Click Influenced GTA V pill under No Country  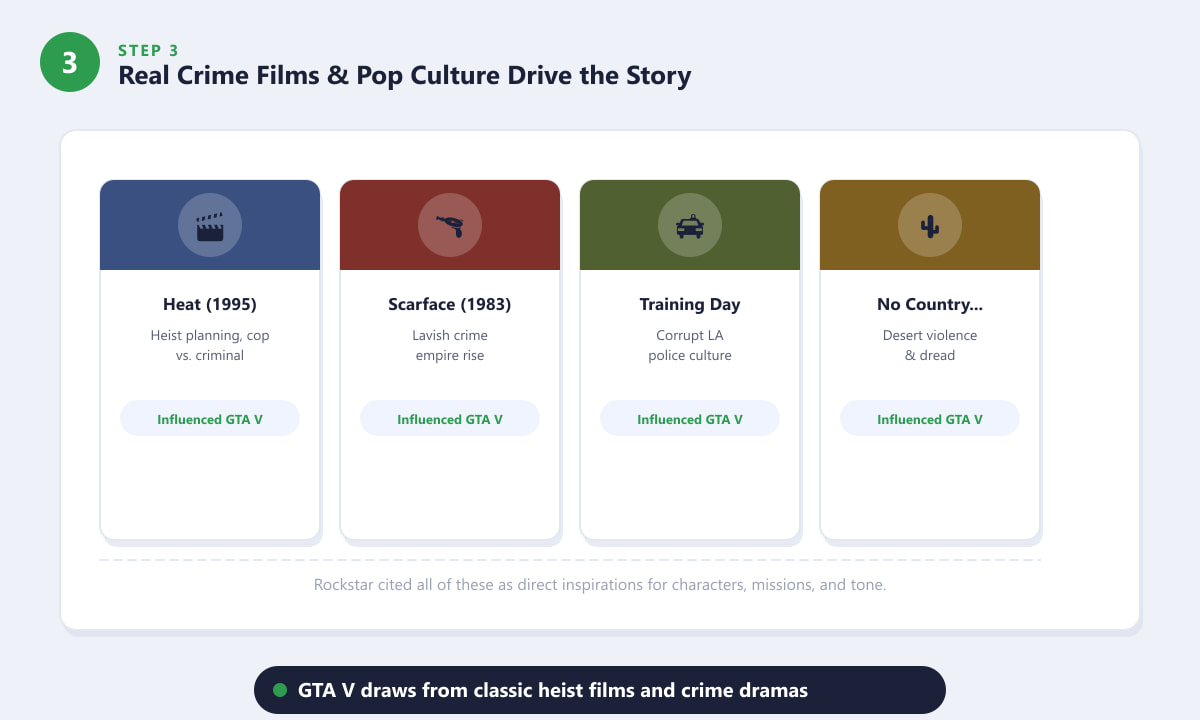[930, 418]
